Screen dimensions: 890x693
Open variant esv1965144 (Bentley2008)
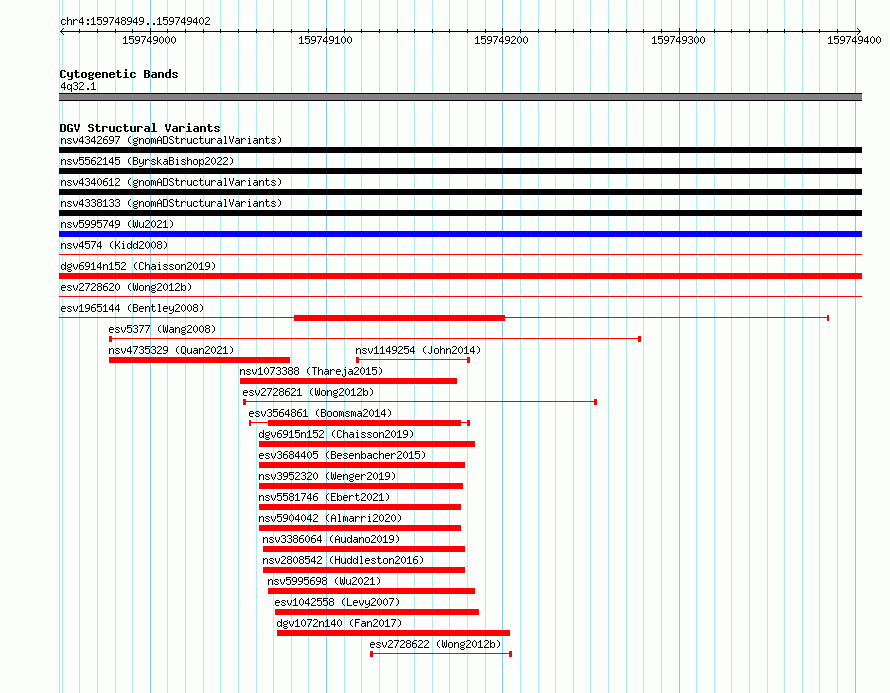[x=132, y=308]
